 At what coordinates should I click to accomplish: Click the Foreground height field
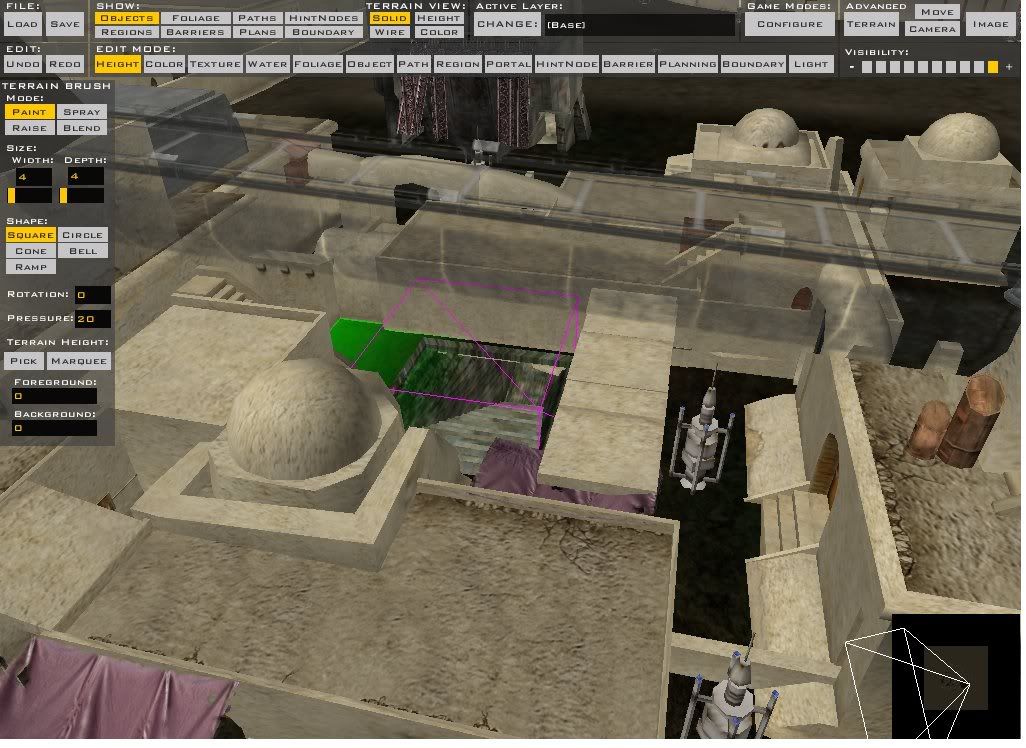(54, 396)
